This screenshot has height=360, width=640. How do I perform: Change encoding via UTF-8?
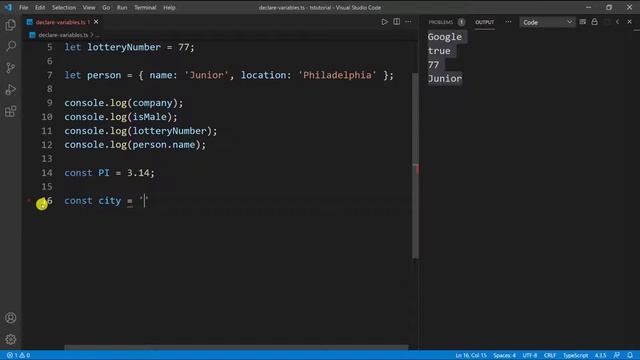tap(530, 355)
